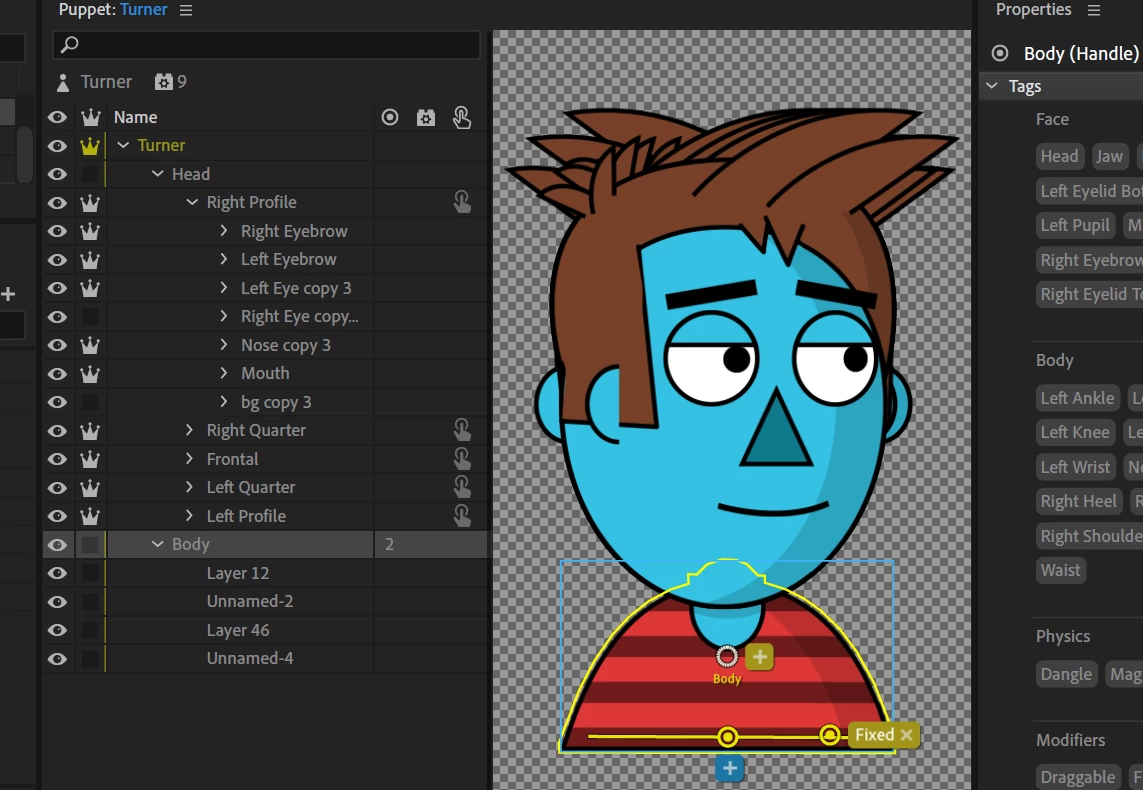1143x790 pixels.
Task: Apply the Left Pupil tag
Action: 1075,225
